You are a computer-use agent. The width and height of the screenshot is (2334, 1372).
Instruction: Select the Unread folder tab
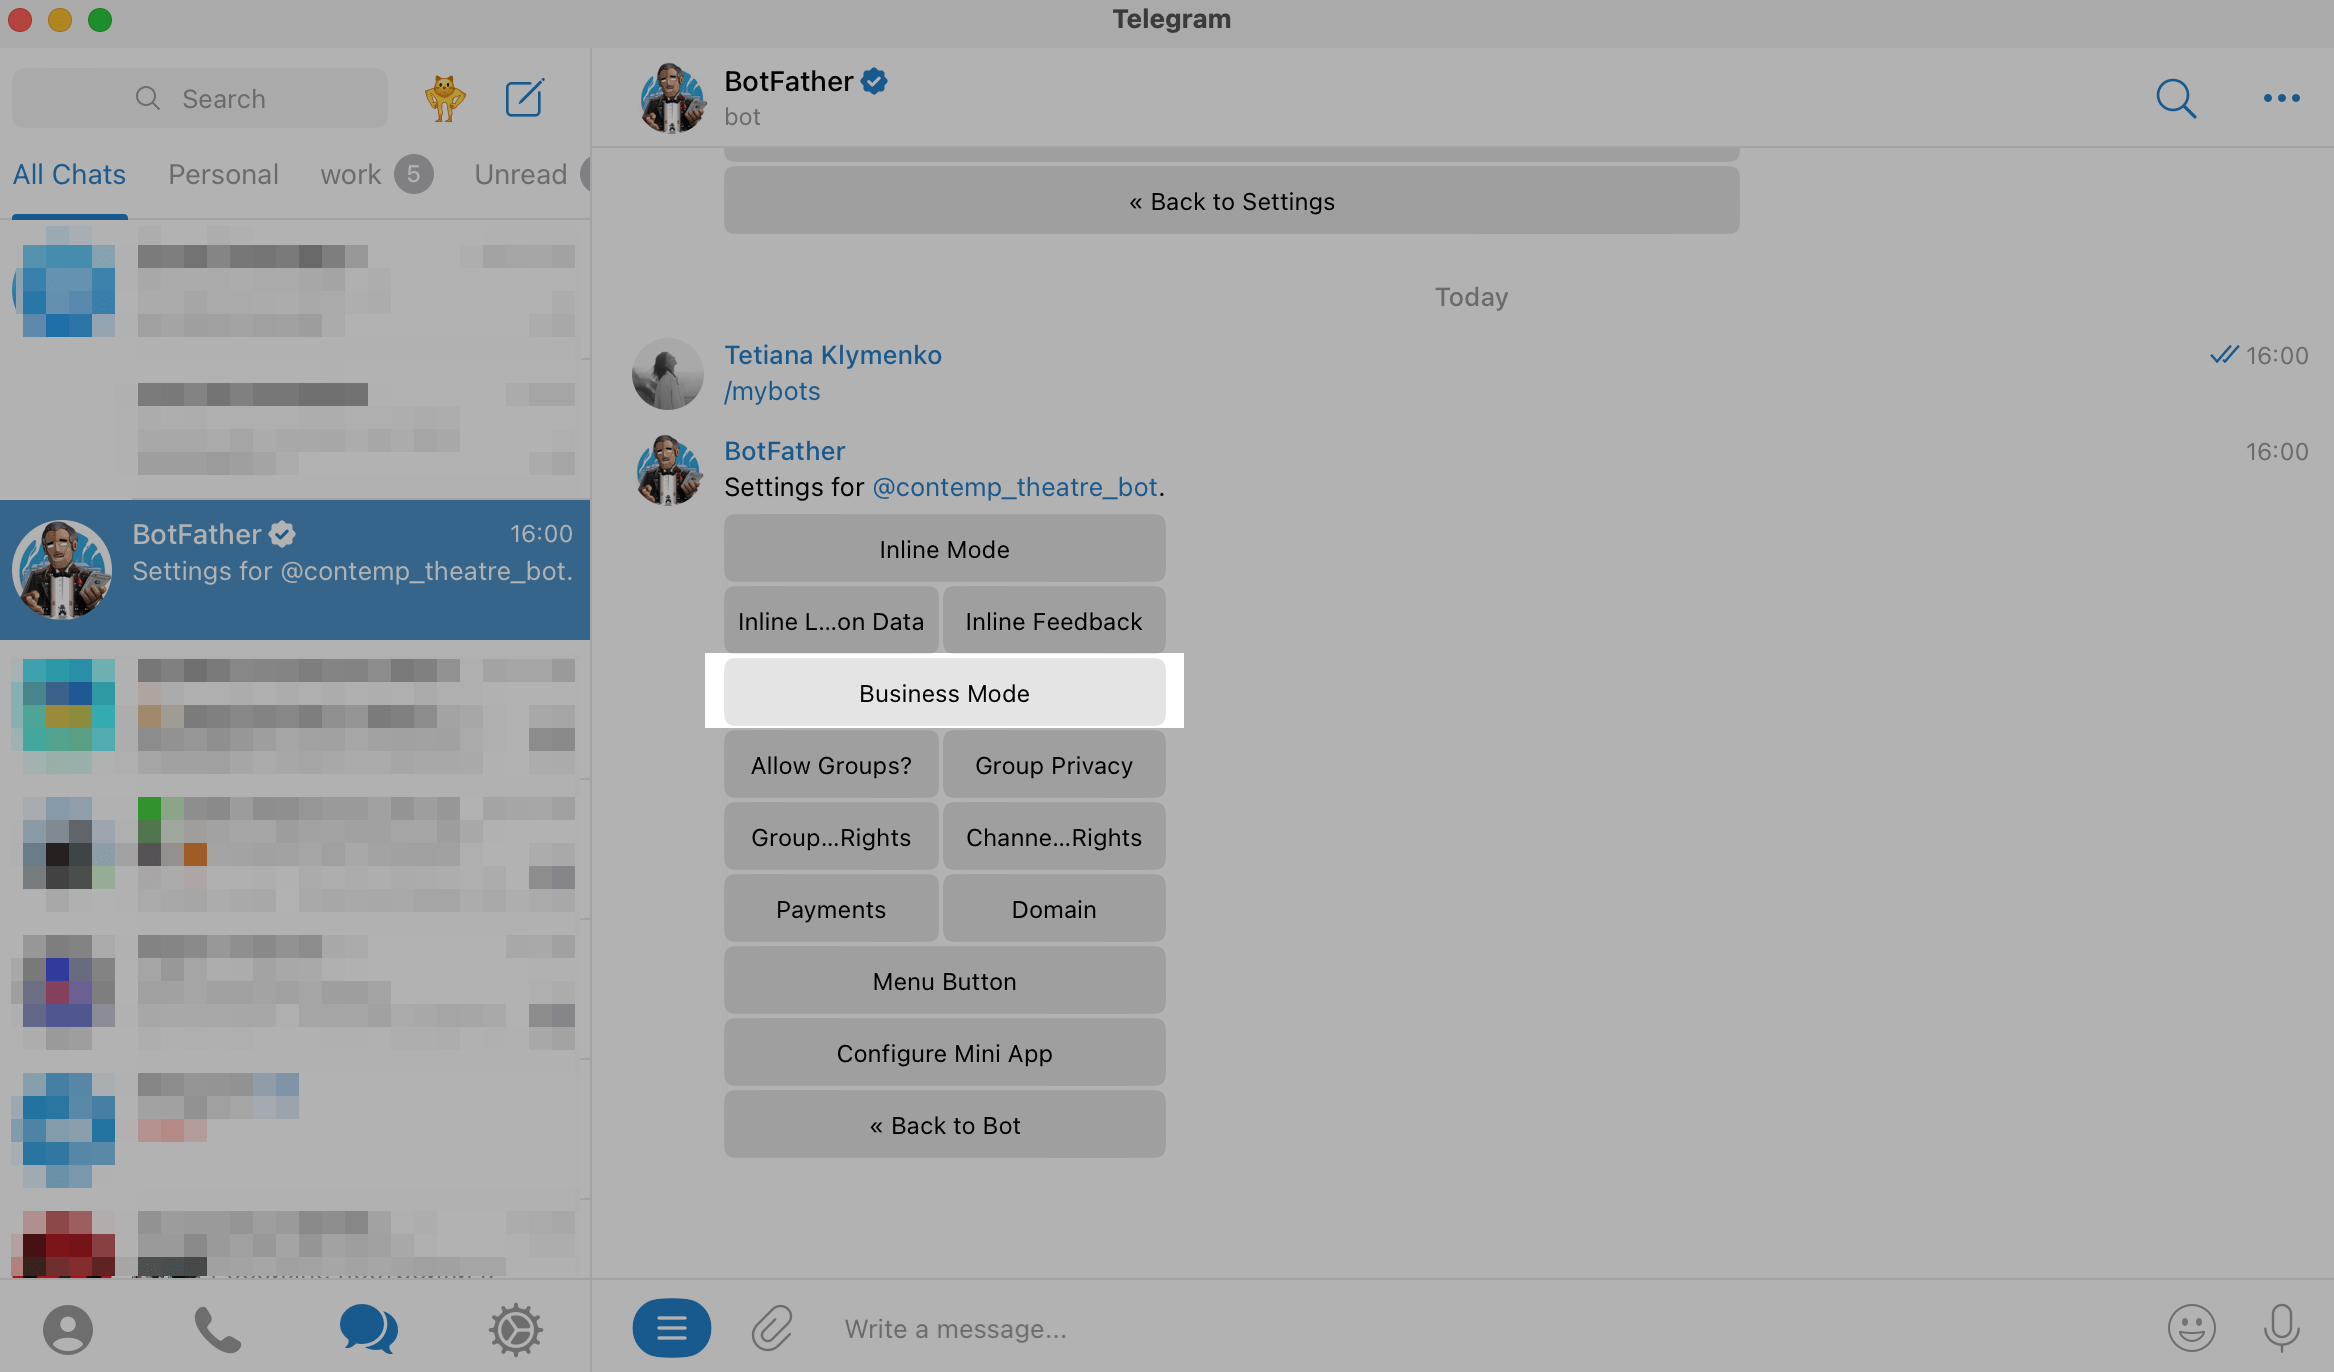[x=520, y=174]
